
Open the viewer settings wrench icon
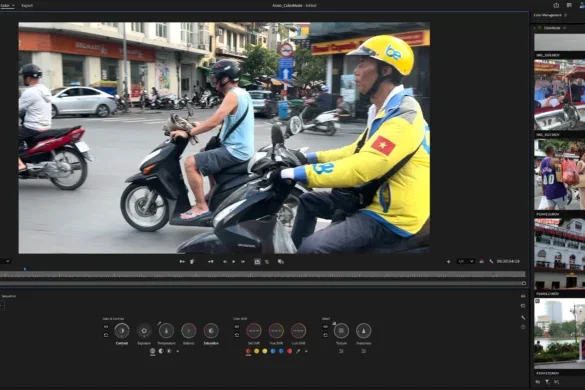[491, 261]
